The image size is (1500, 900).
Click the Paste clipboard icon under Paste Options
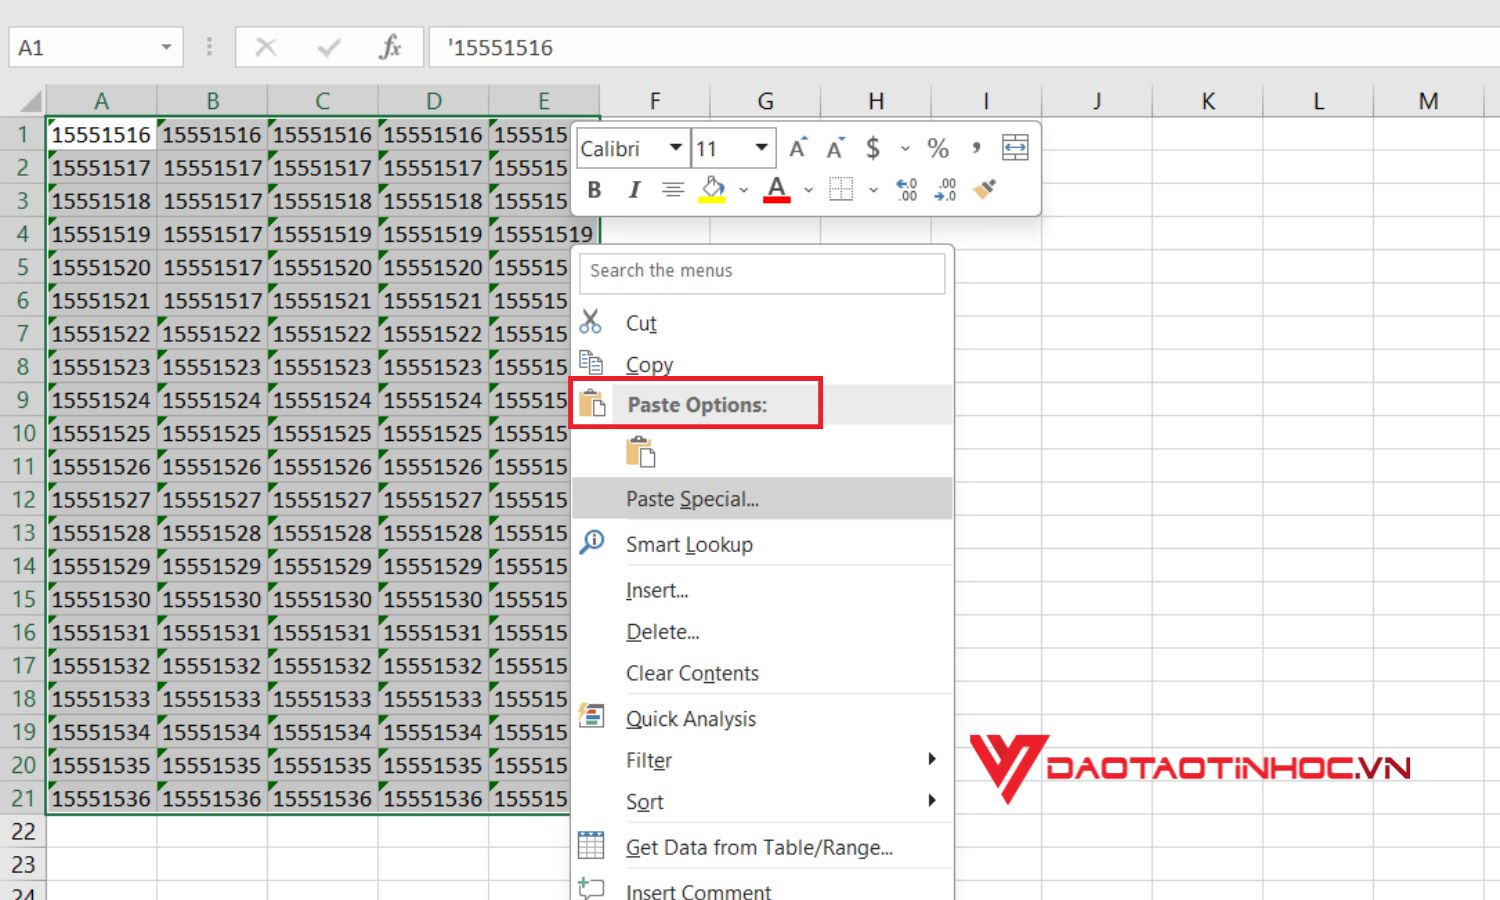coord(640,452)
